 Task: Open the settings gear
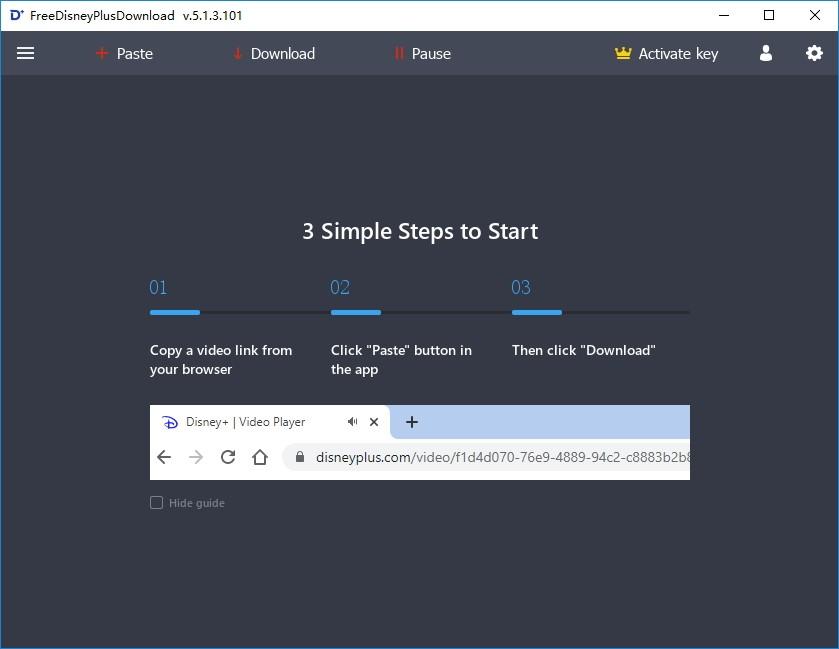pyautogui.click(x=814, y=53)
